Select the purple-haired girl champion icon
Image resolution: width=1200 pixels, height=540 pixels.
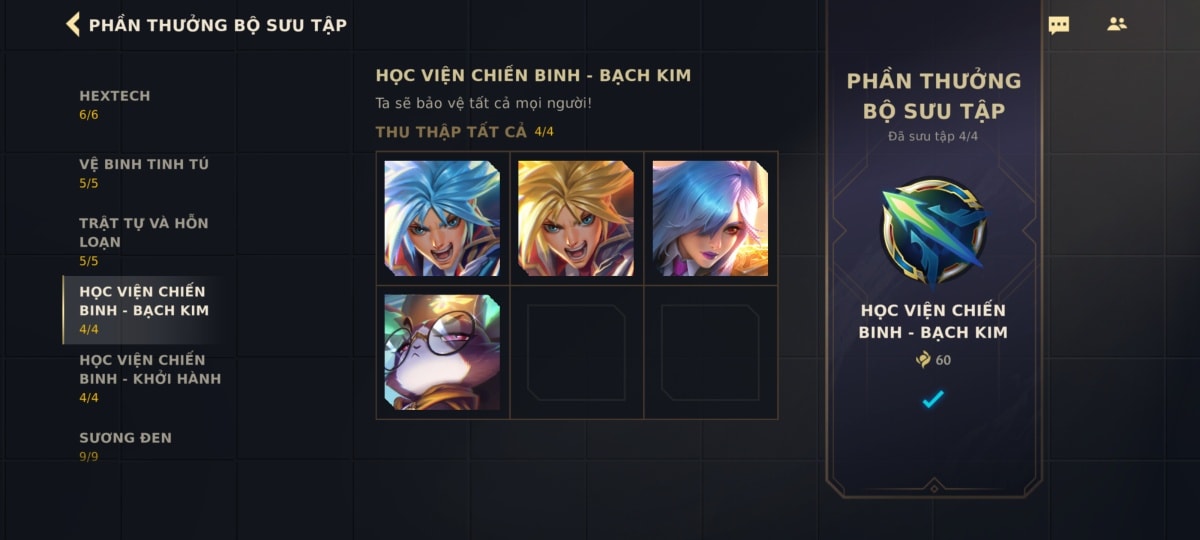click(710, 218)
